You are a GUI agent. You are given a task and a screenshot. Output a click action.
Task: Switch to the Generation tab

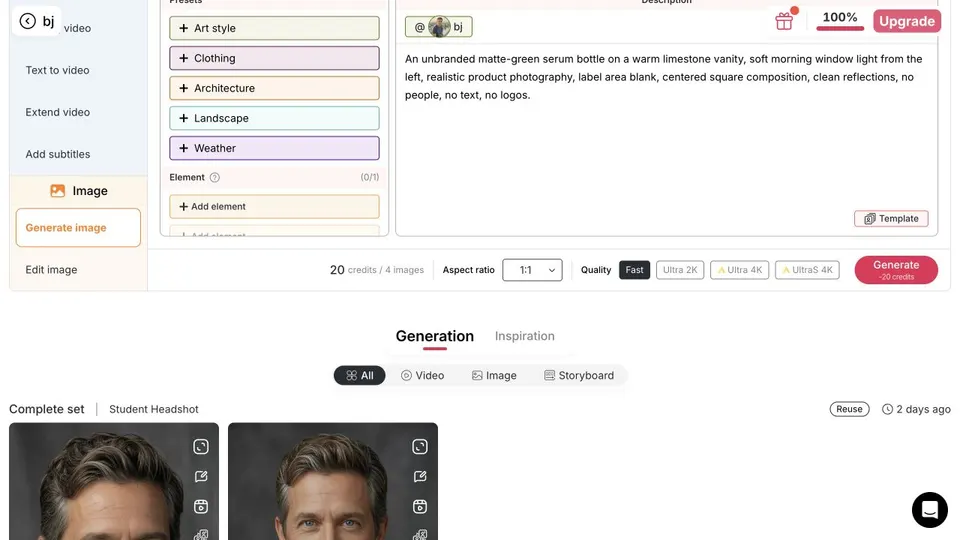click(x=435, y=336)
